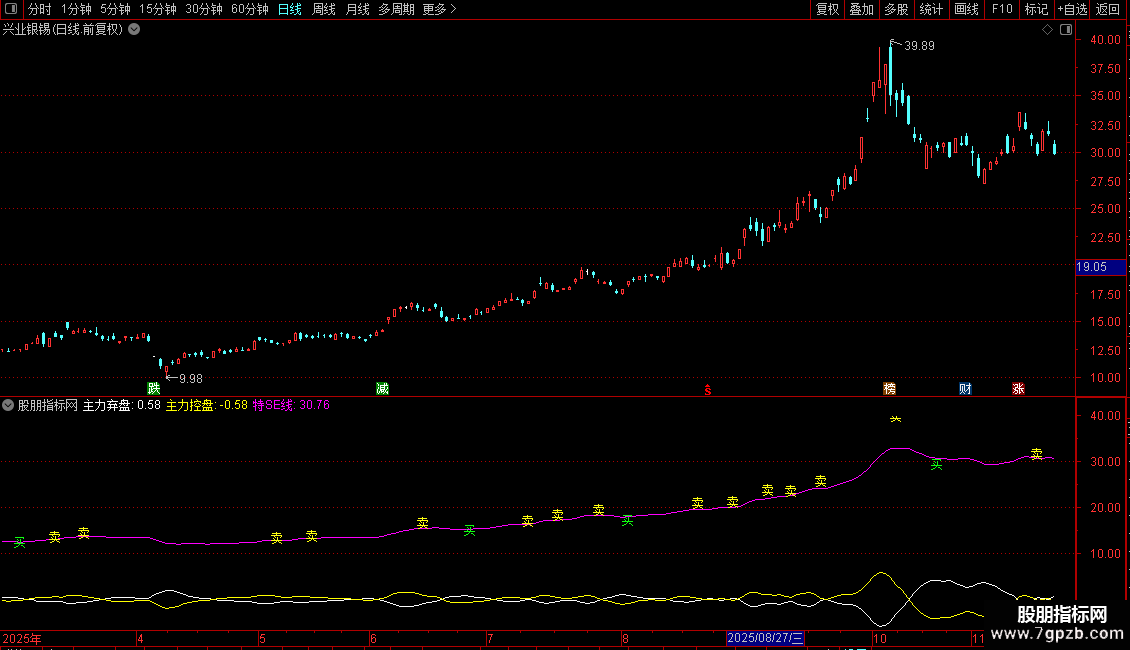Select the 30分钟 period tab
The height and width of the screenshot is (650, 1130).
coord(204,9)
